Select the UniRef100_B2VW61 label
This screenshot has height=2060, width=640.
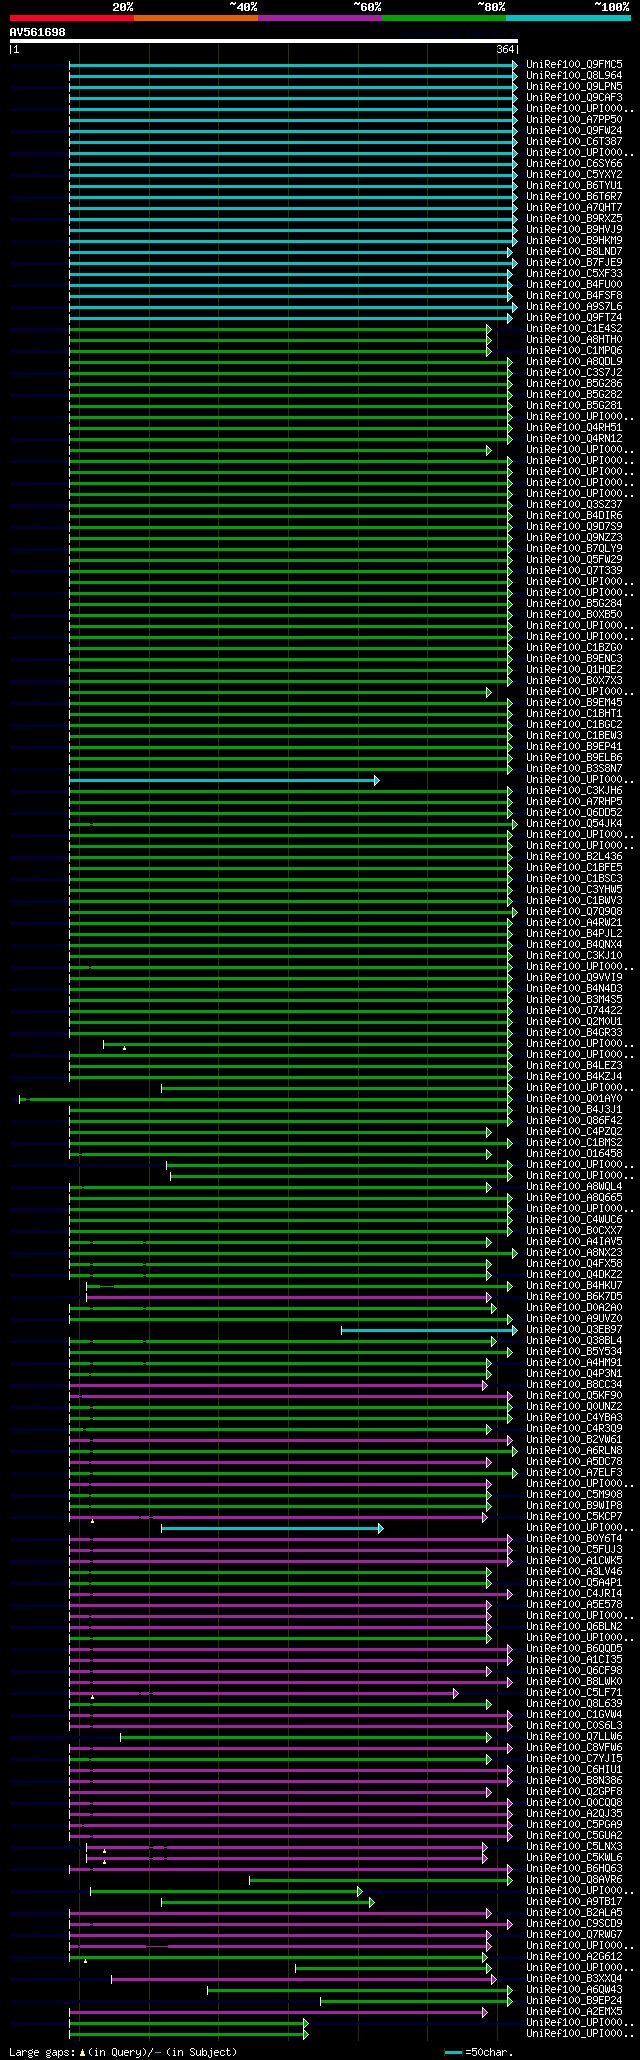click(574, 1439)
